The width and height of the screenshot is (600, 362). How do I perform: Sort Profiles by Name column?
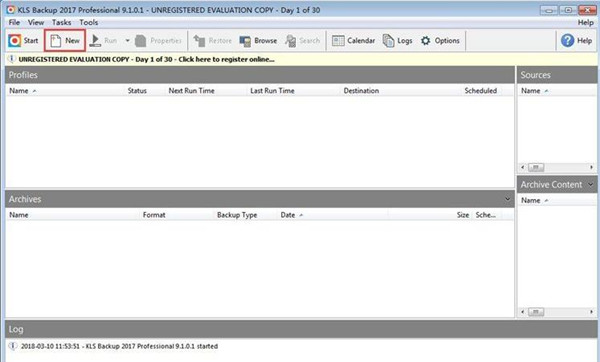19,91
